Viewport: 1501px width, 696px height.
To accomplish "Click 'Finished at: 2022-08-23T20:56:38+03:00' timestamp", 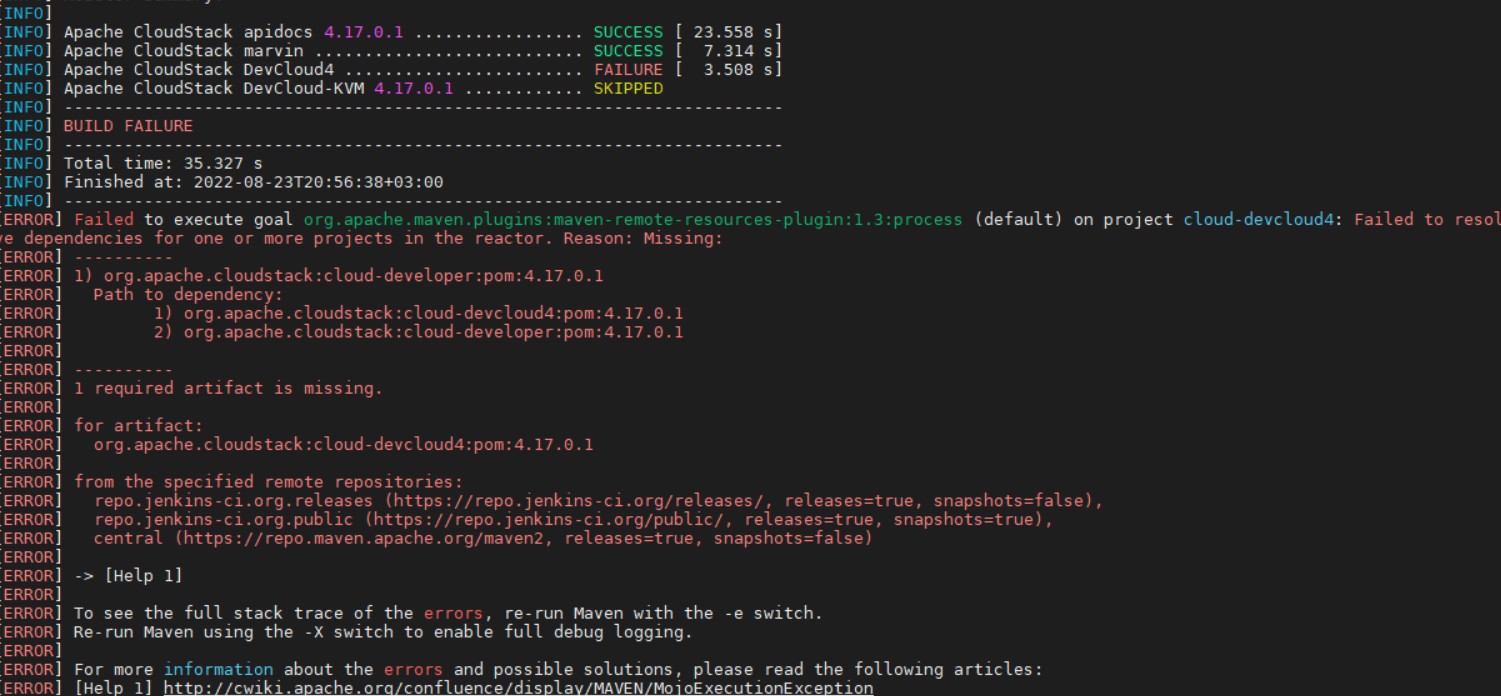I will (x=253, y=182).
